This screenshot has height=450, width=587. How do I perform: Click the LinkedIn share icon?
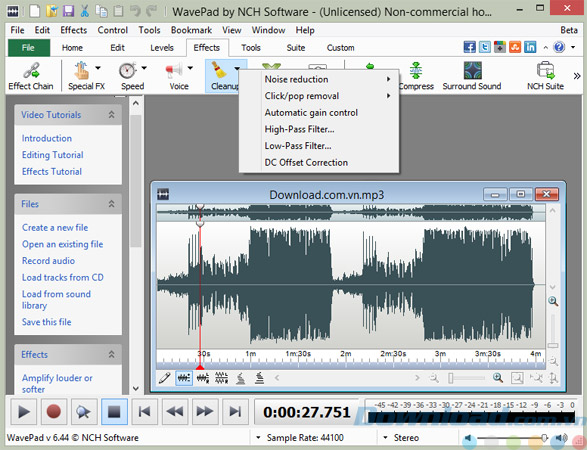point(530,47)
